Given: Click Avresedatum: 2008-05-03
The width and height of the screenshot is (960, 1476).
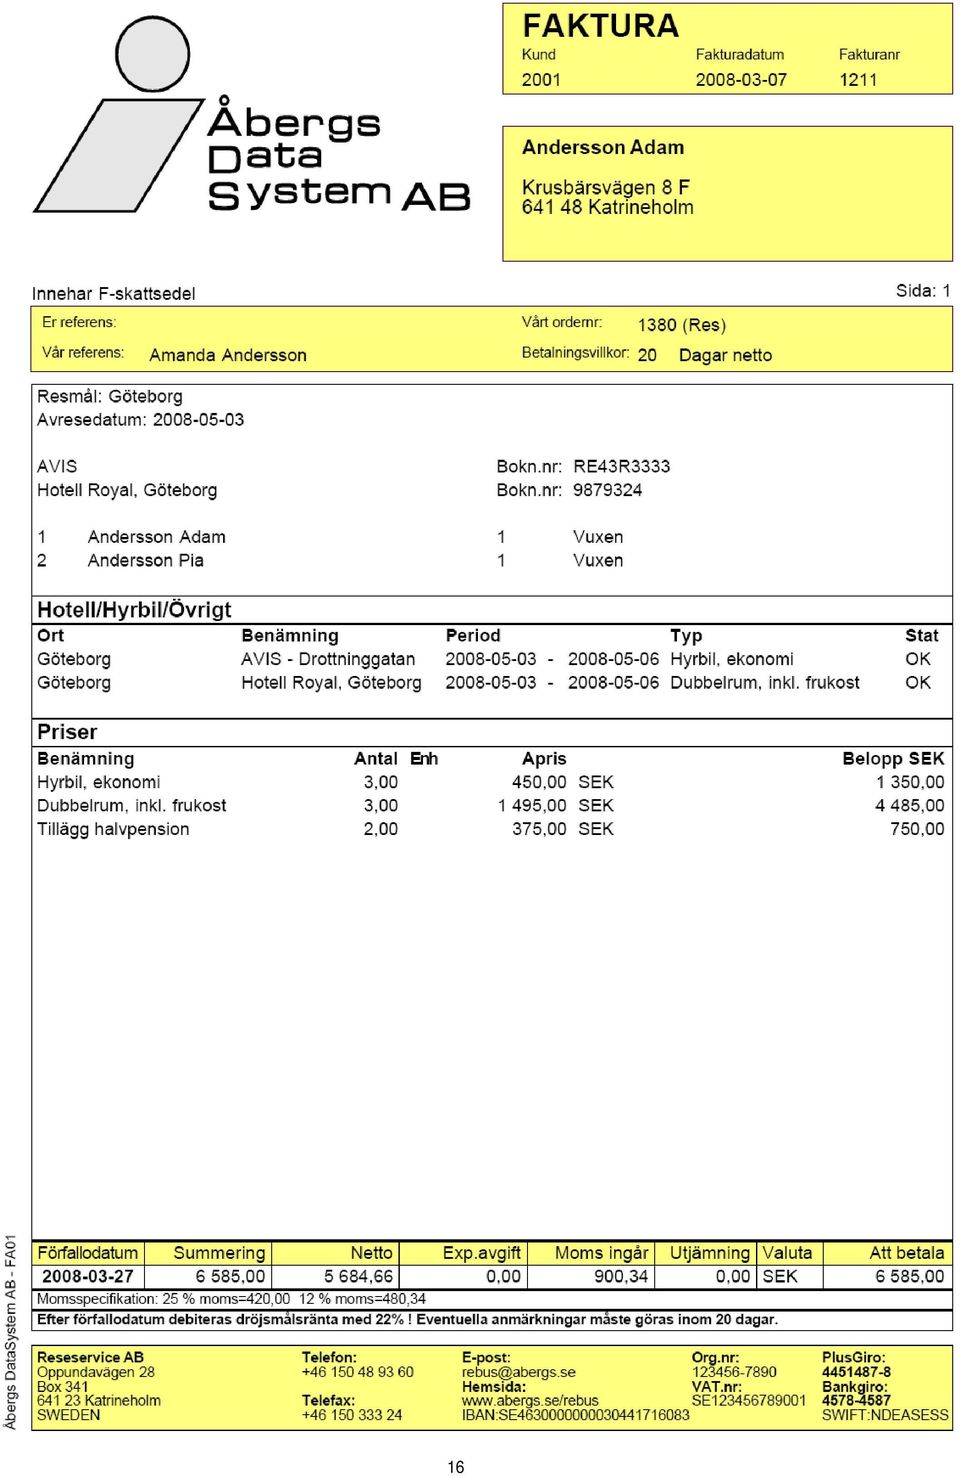Looking at the screenshot, I should coord(140,420).
